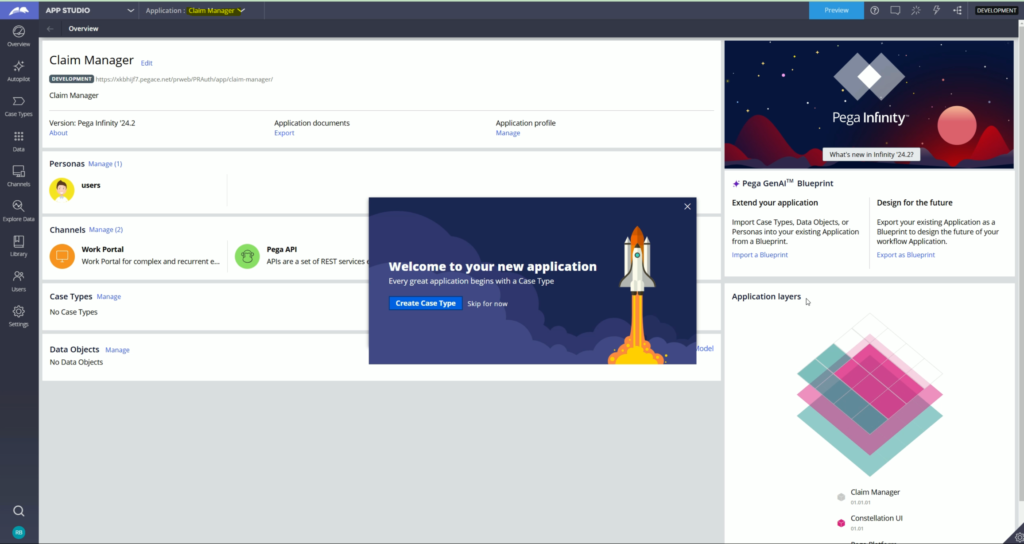
Task: Open the user profile avatar at sidebar bottom
Action: [19, 532]
